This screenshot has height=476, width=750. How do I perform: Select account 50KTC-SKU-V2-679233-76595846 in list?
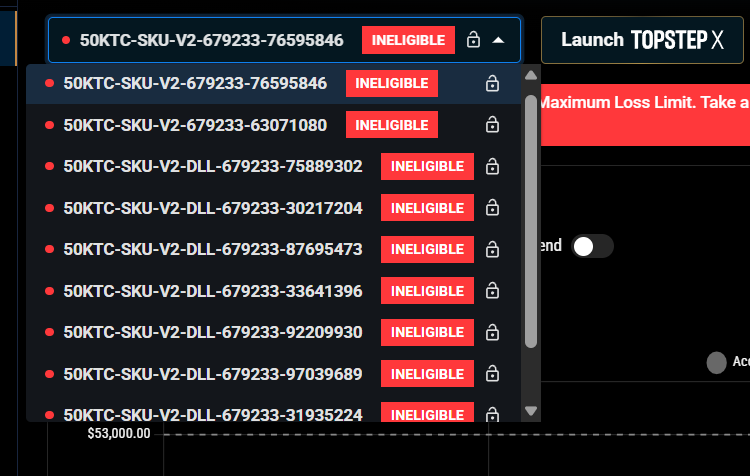click(274, 84)
